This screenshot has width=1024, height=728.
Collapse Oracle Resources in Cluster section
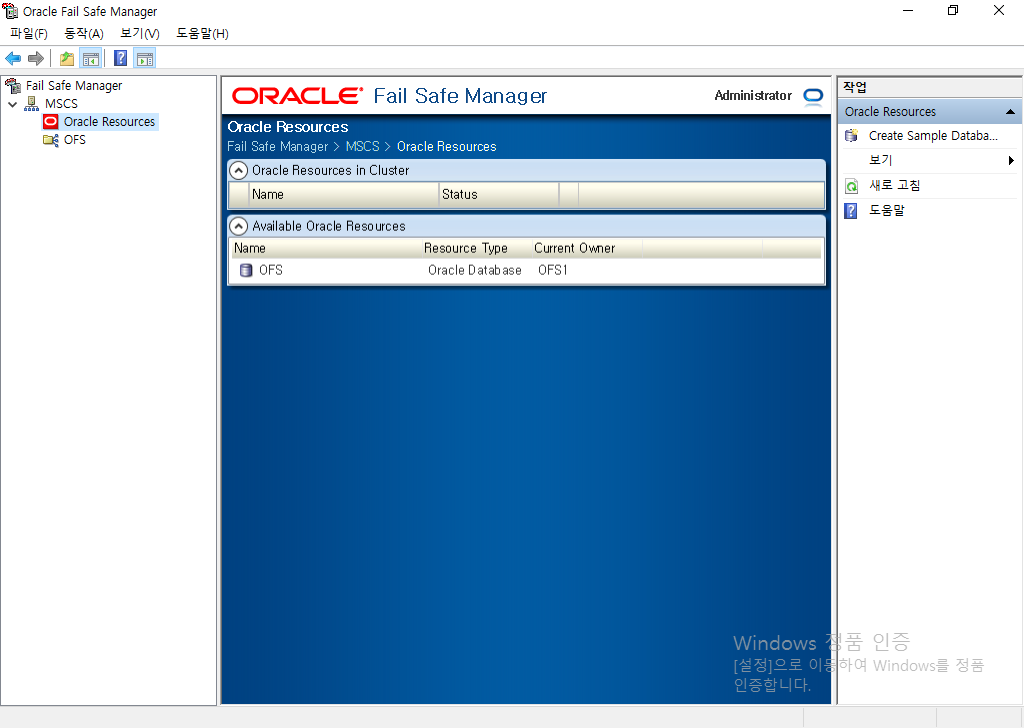click(239, 170)
